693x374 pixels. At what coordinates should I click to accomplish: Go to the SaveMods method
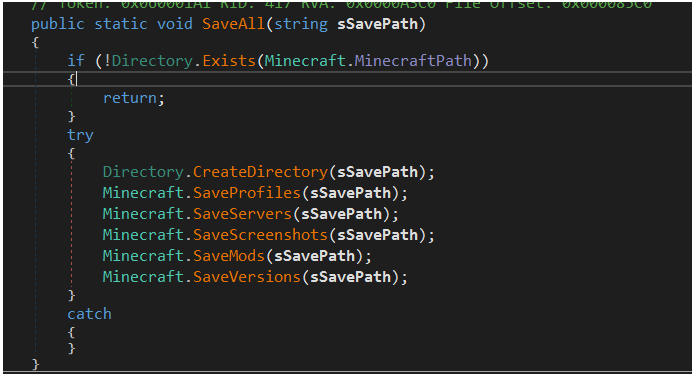pyautogui.click(x=229, y=256)
